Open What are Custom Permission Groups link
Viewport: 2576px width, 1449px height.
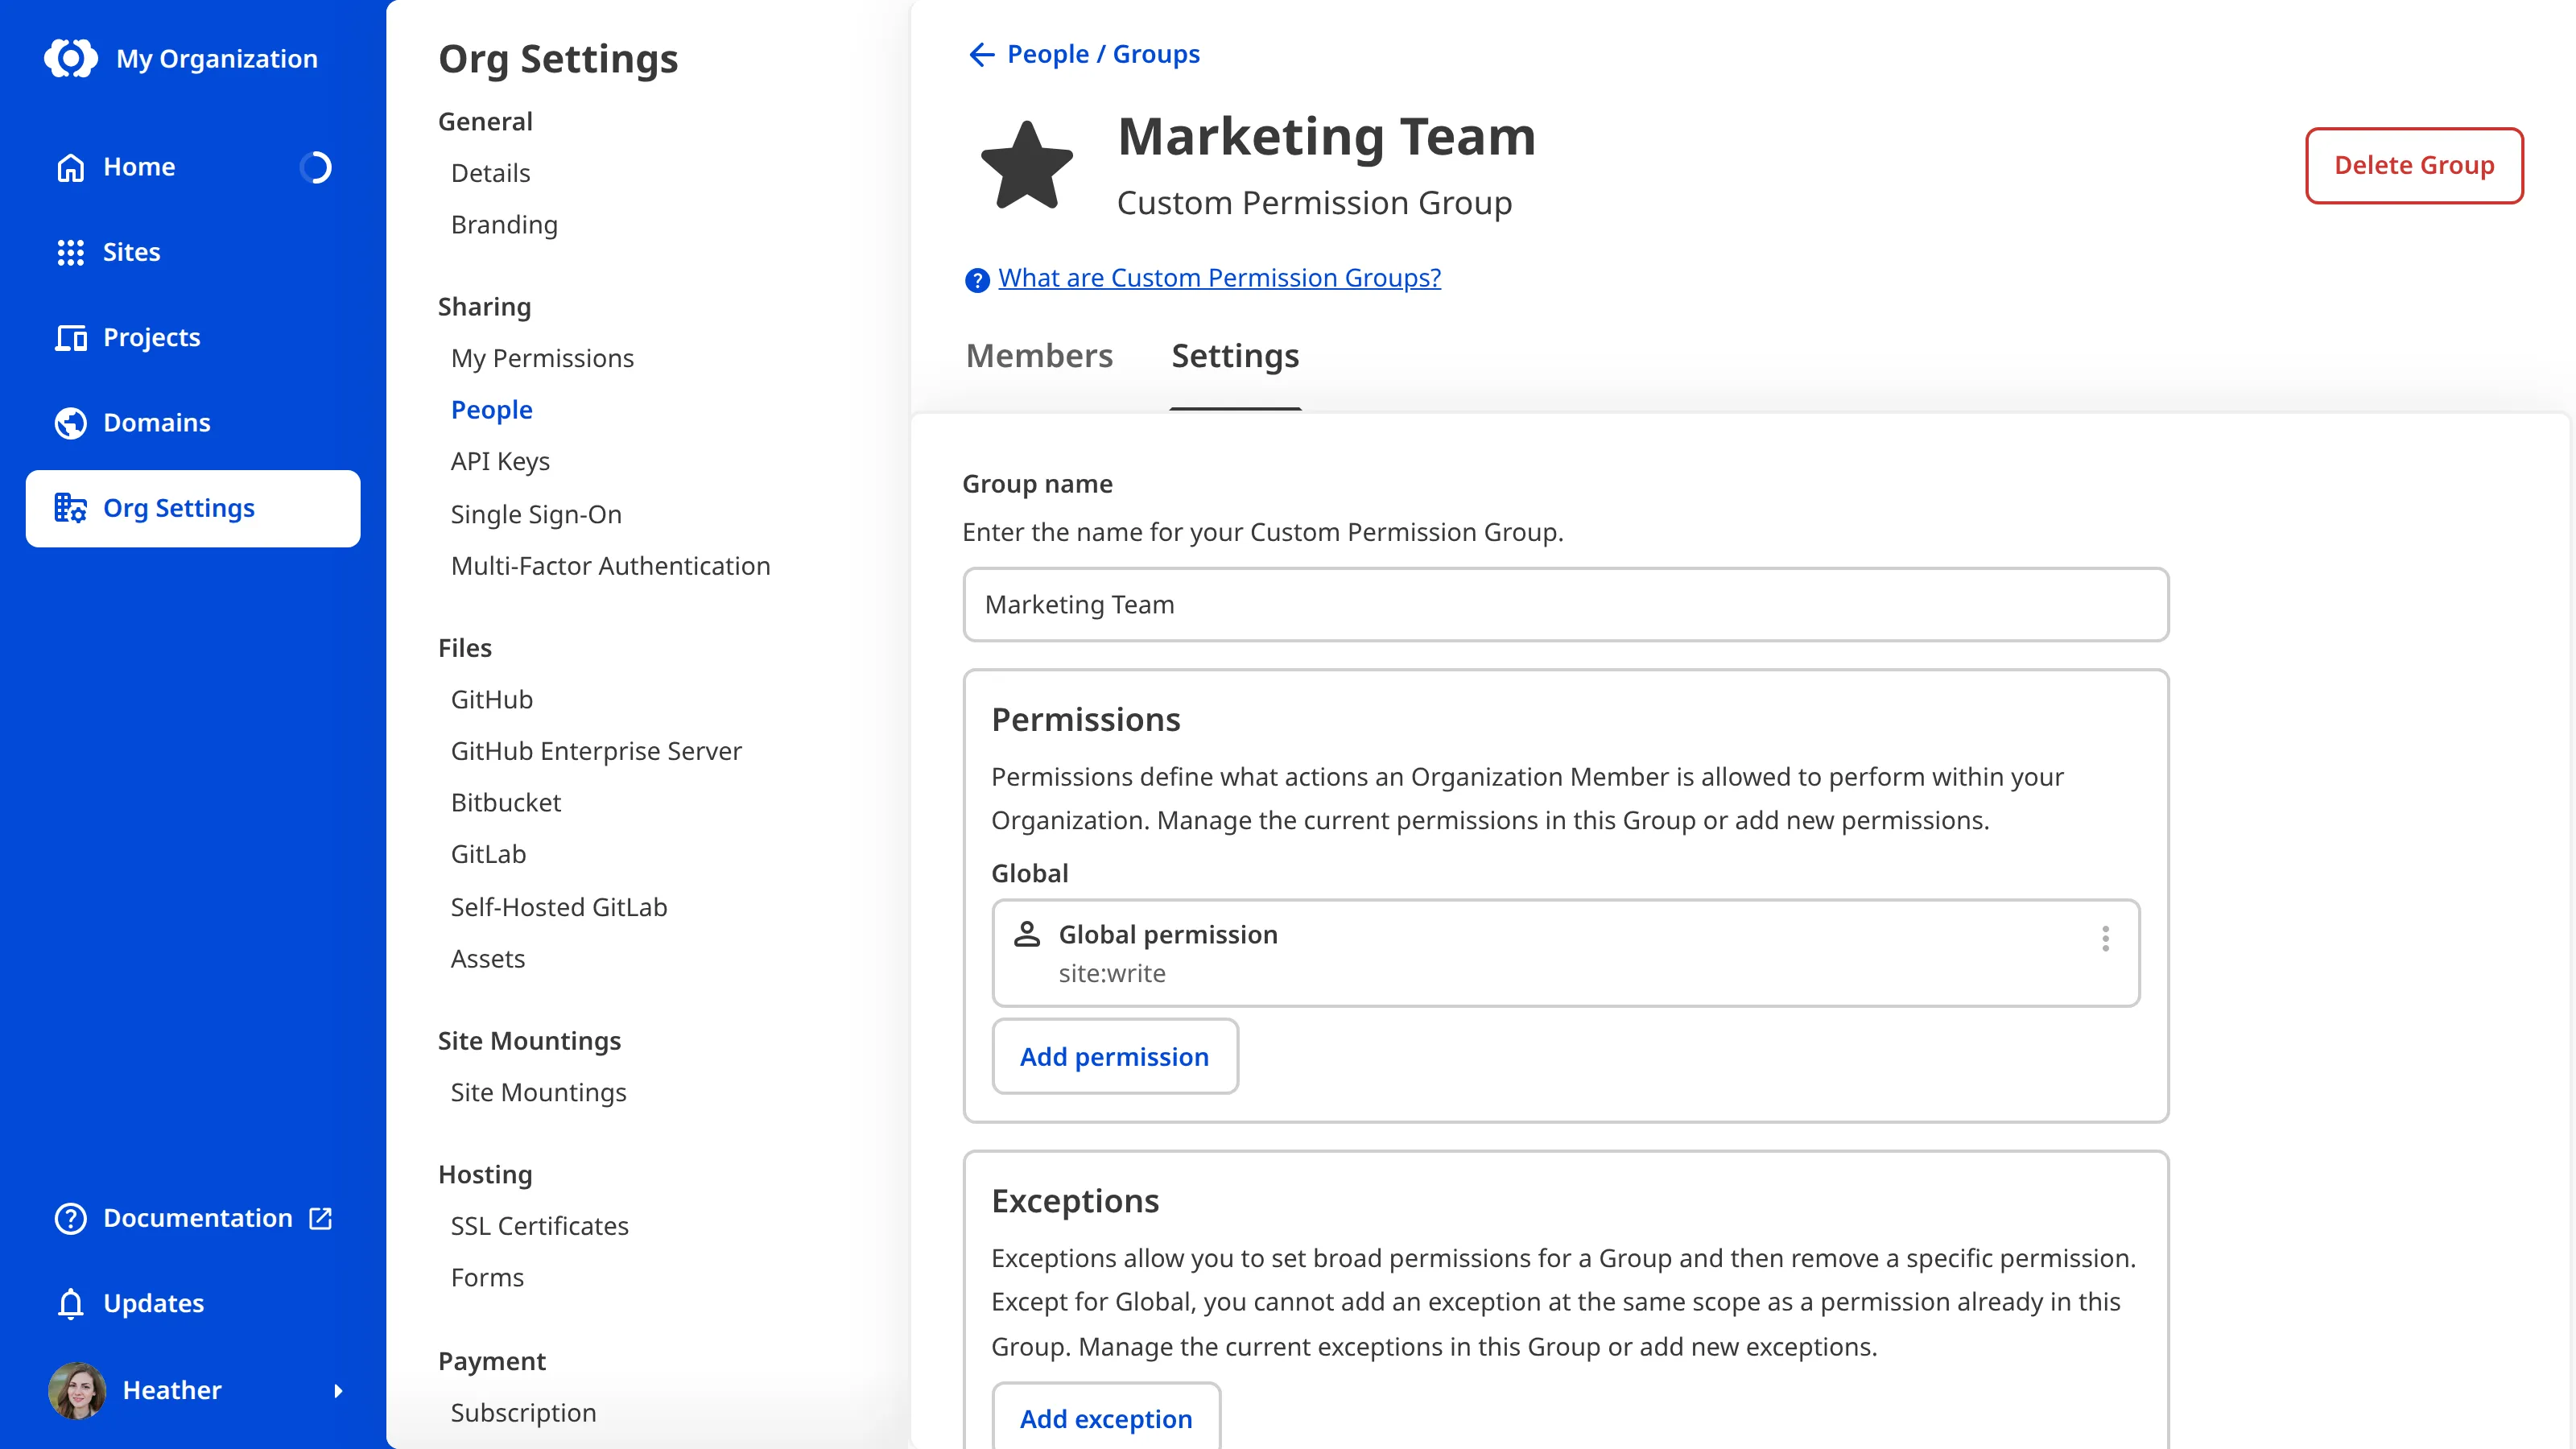(1219, 278)
